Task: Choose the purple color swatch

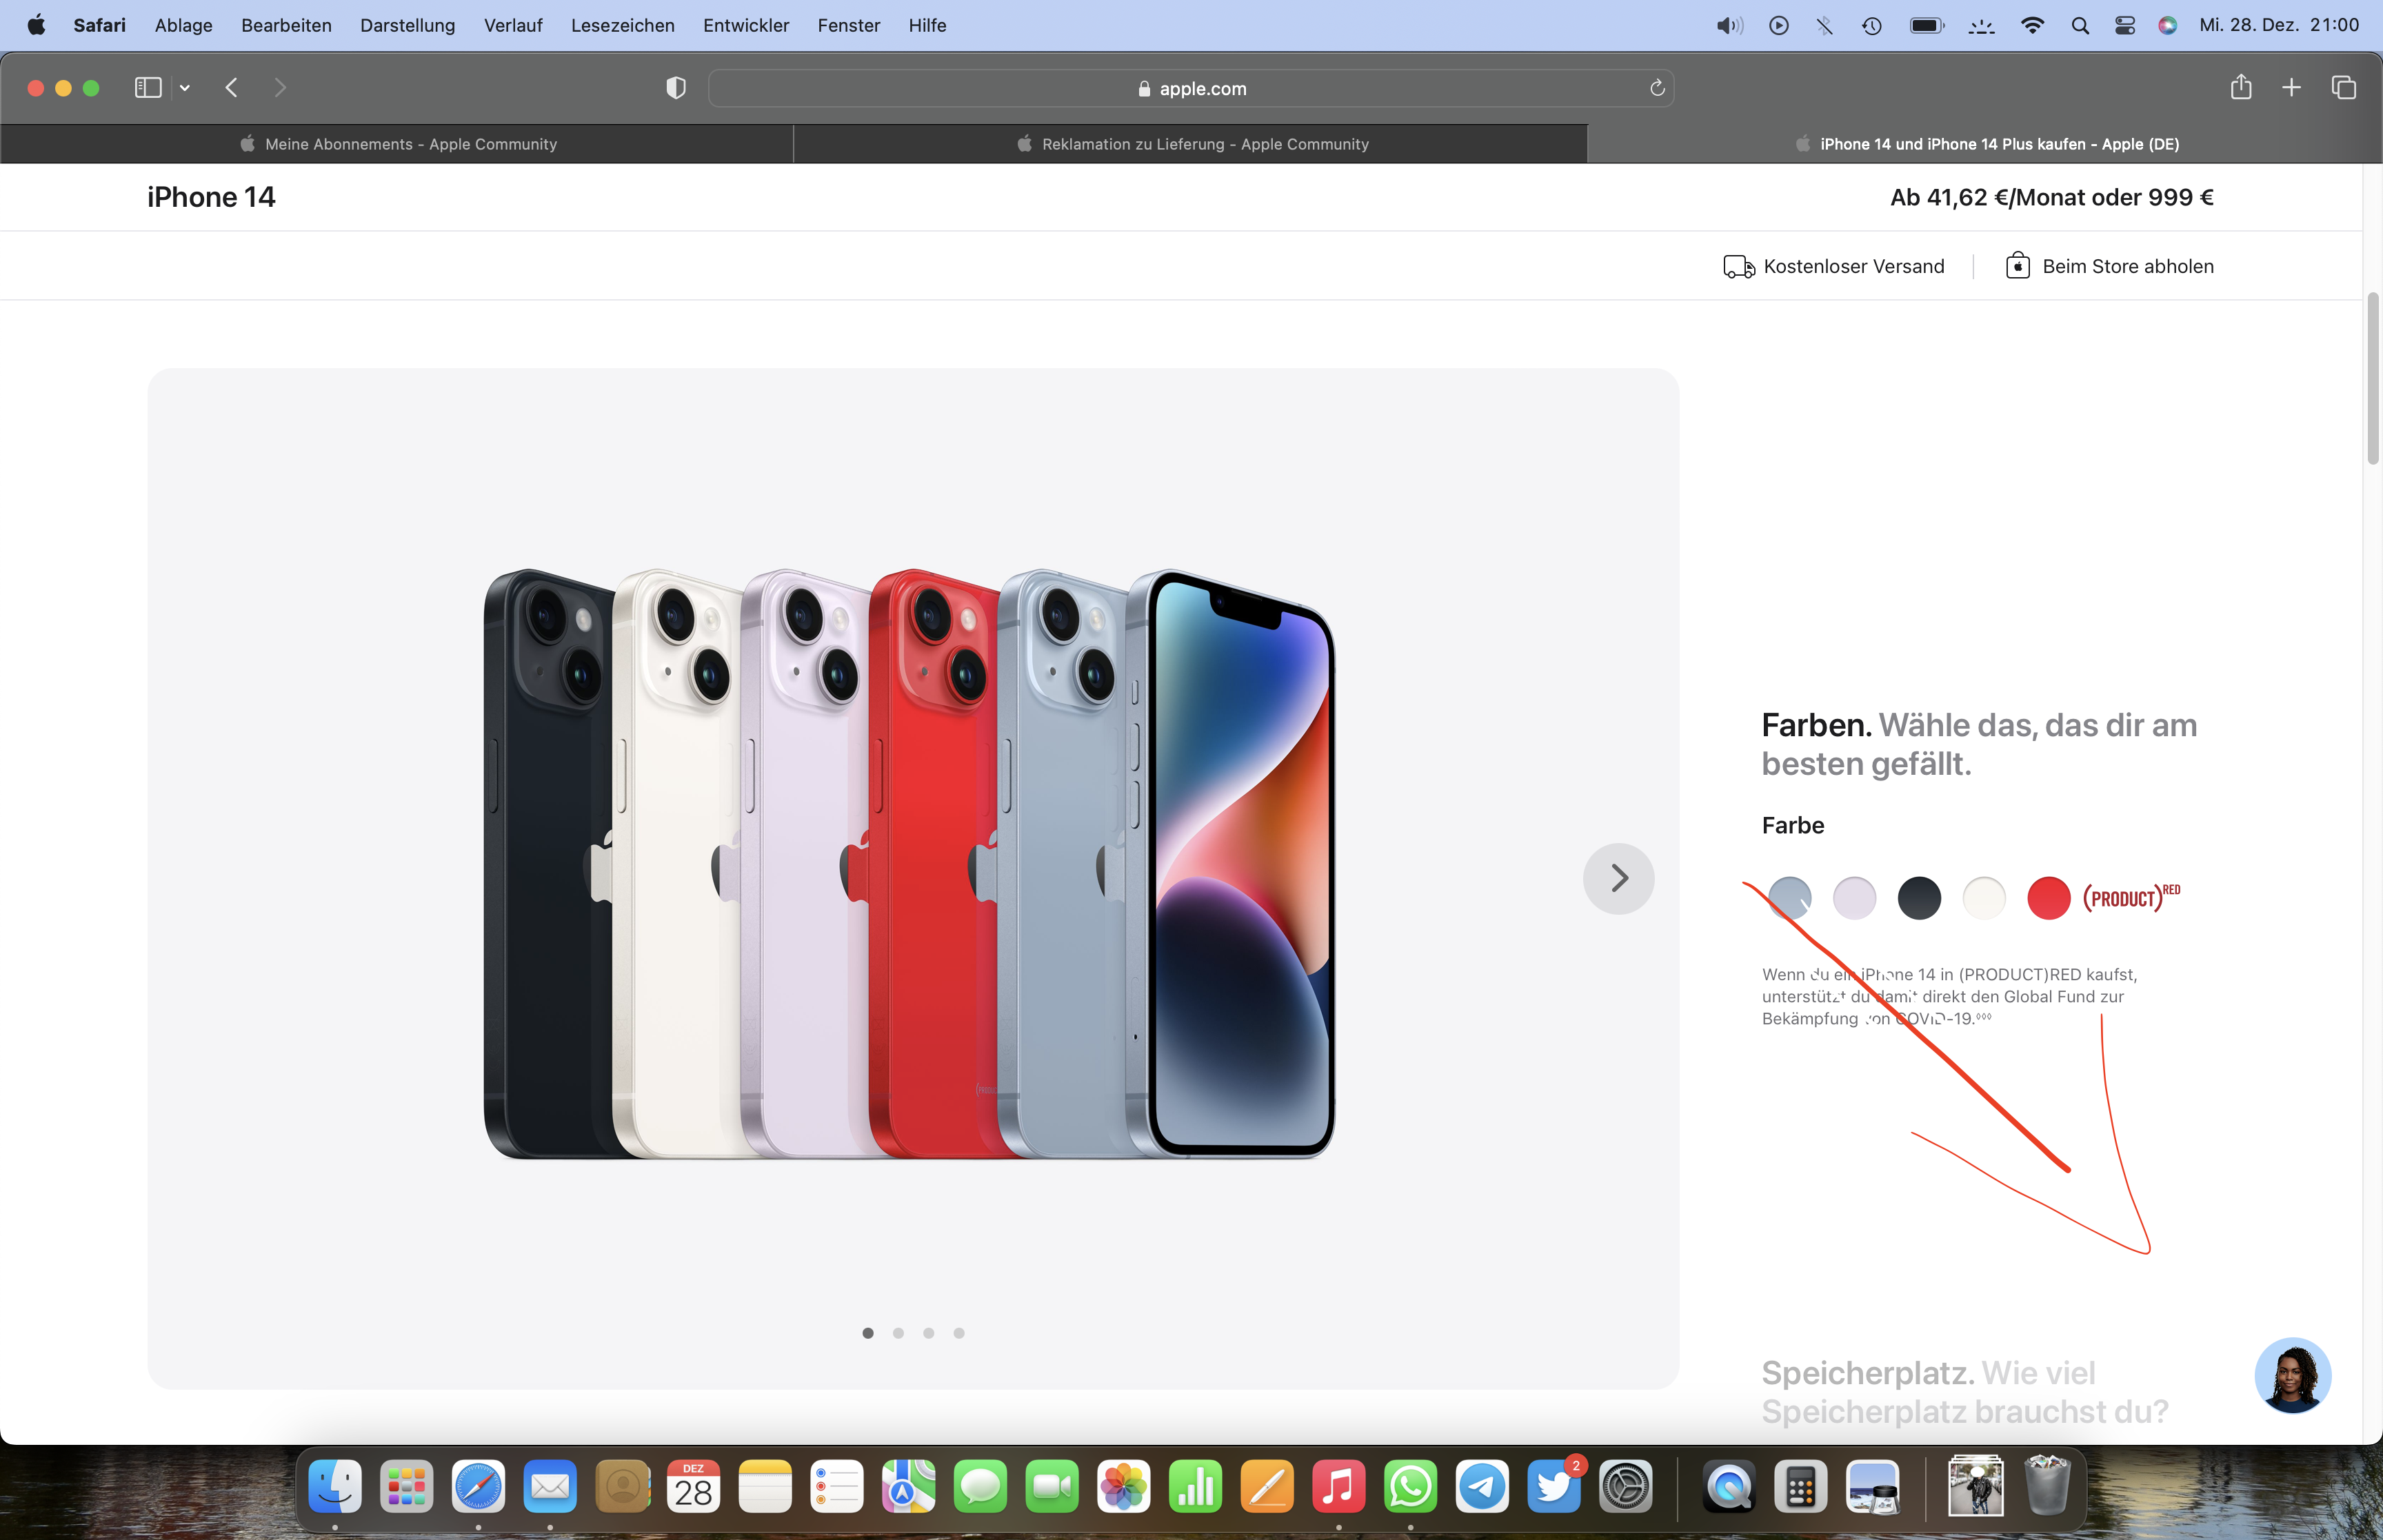Action: pyautogui.click(x=1854, y=898)
